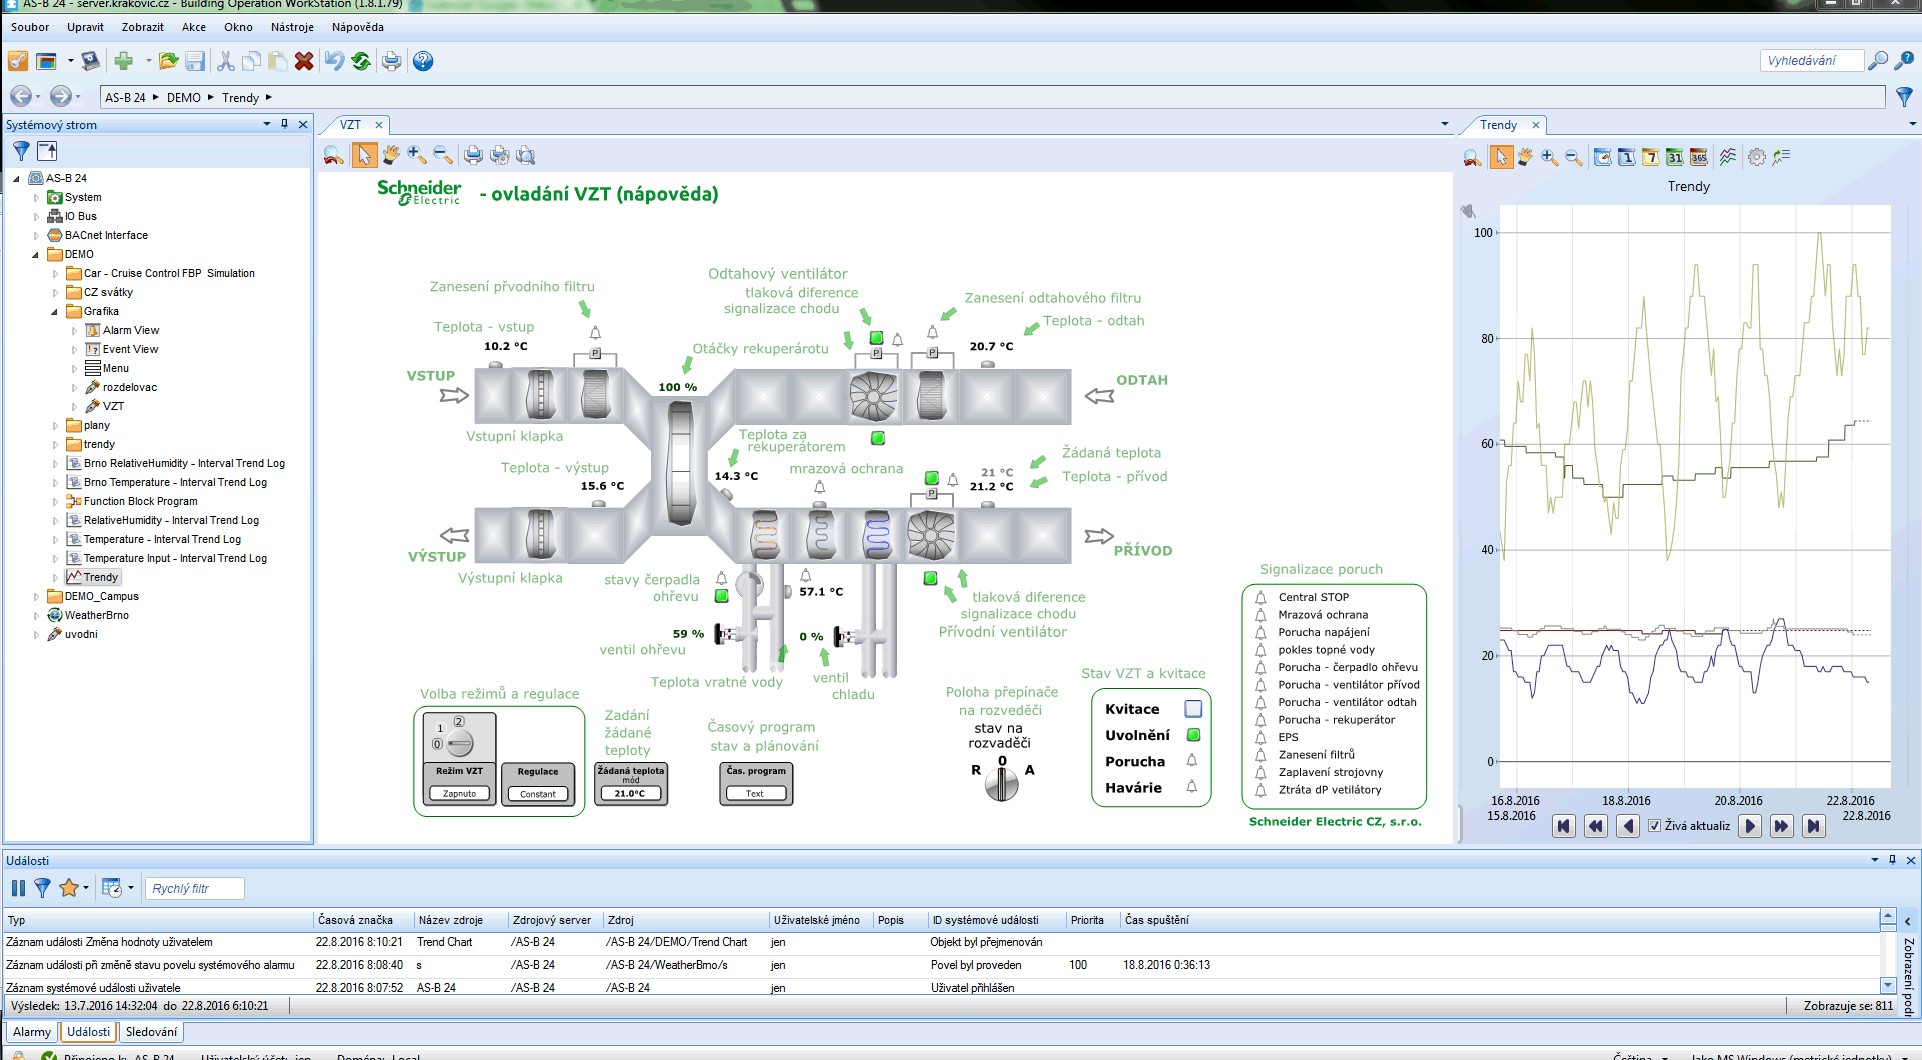The image size is (1922, 1060).
Task: Click the Rychlý filtr input field
Action: tap(194, 888)
